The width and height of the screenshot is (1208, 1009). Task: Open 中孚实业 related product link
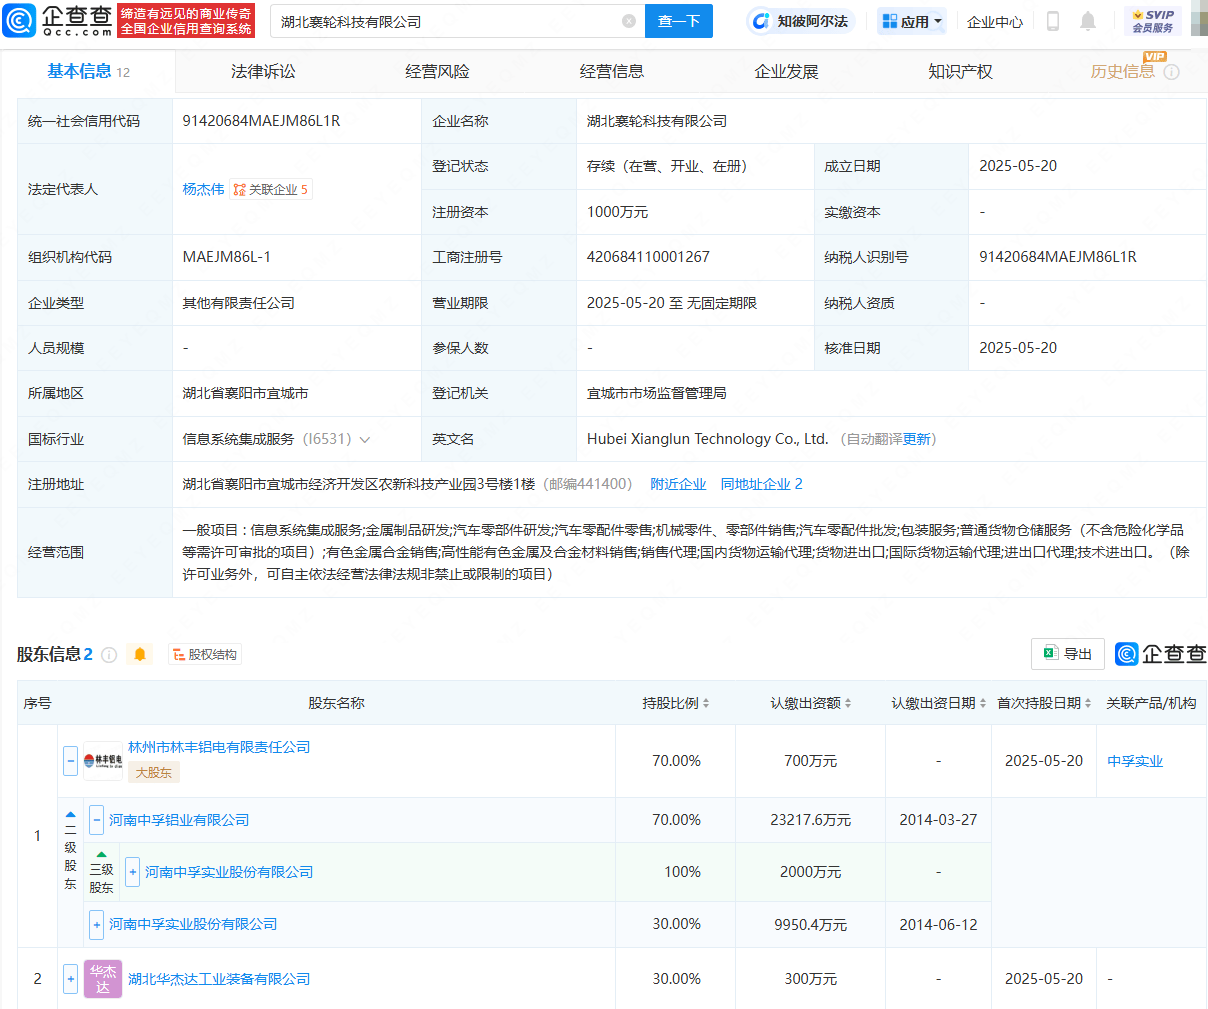pyautogui.click(x=1135, y=761)
